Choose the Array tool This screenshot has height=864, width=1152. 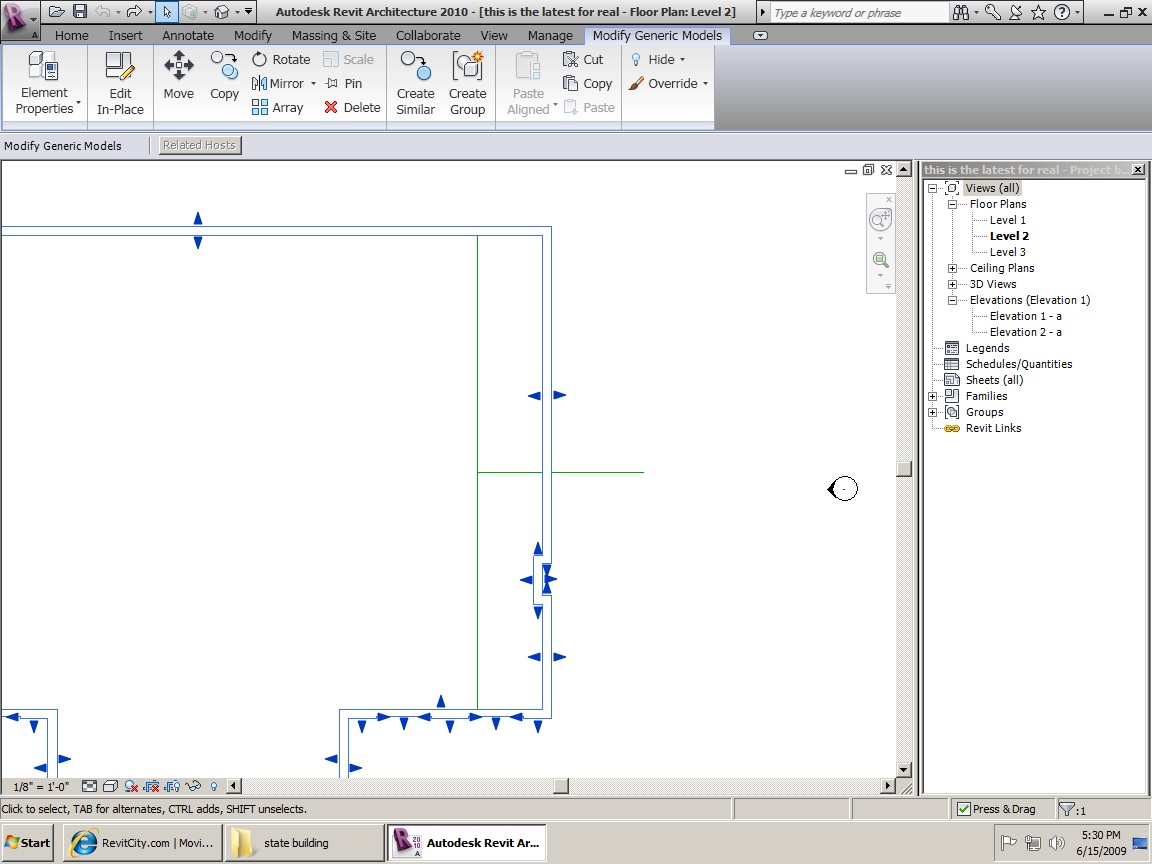[x=277, y=108]
